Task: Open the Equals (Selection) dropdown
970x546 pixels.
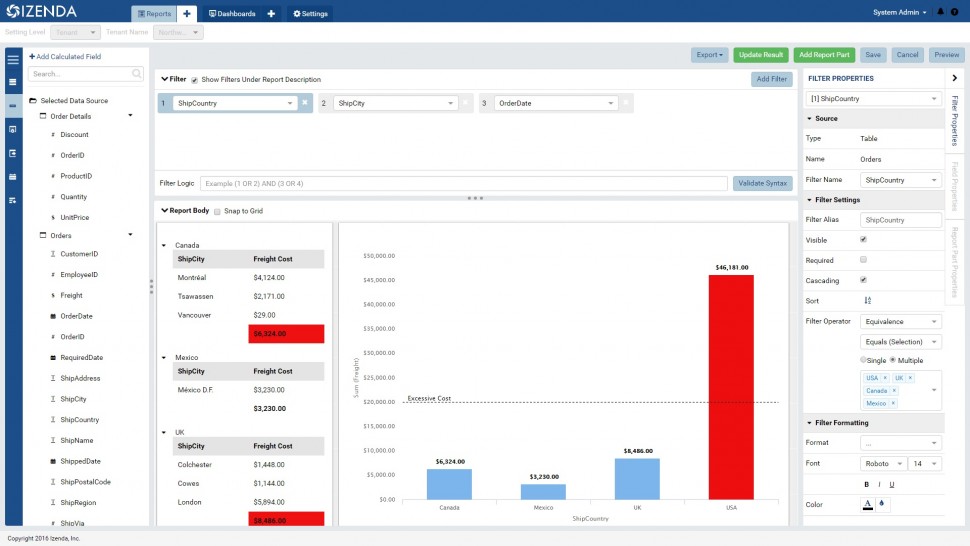Action: [901, 341]
